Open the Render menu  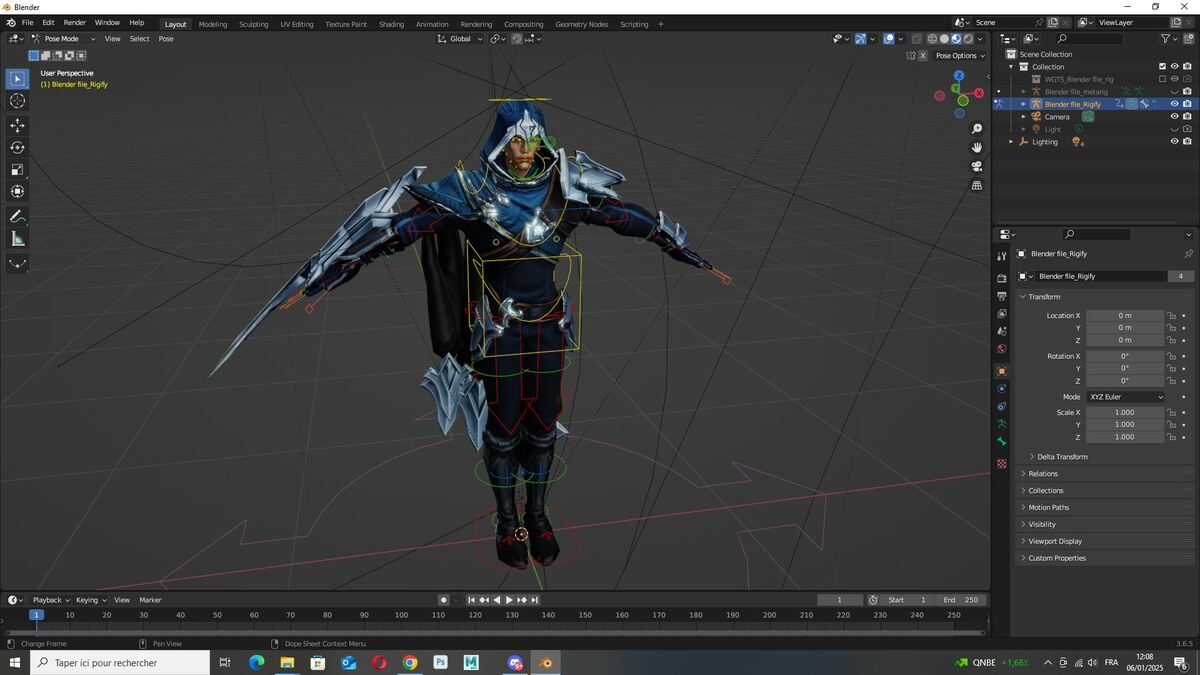tap(75, 22)
